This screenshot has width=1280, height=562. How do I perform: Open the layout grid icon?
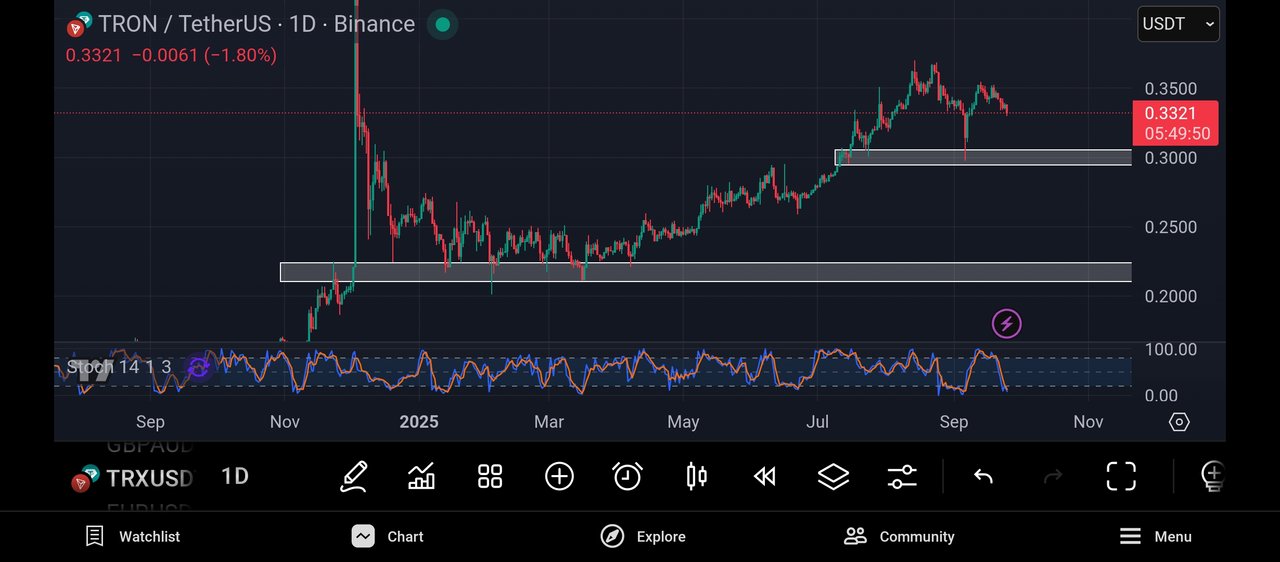tap(490, 476)
